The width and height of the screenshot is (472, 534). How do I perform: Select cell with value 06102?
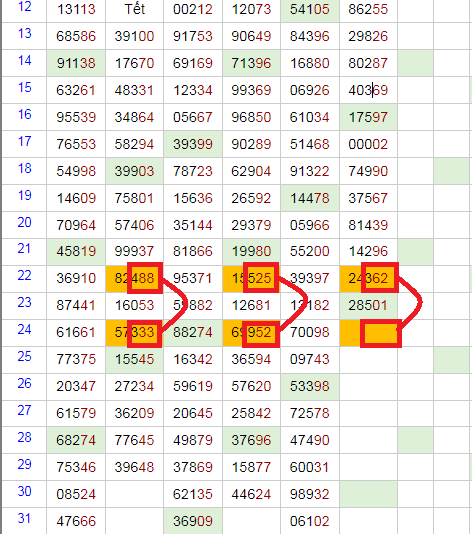pos(310,521)
